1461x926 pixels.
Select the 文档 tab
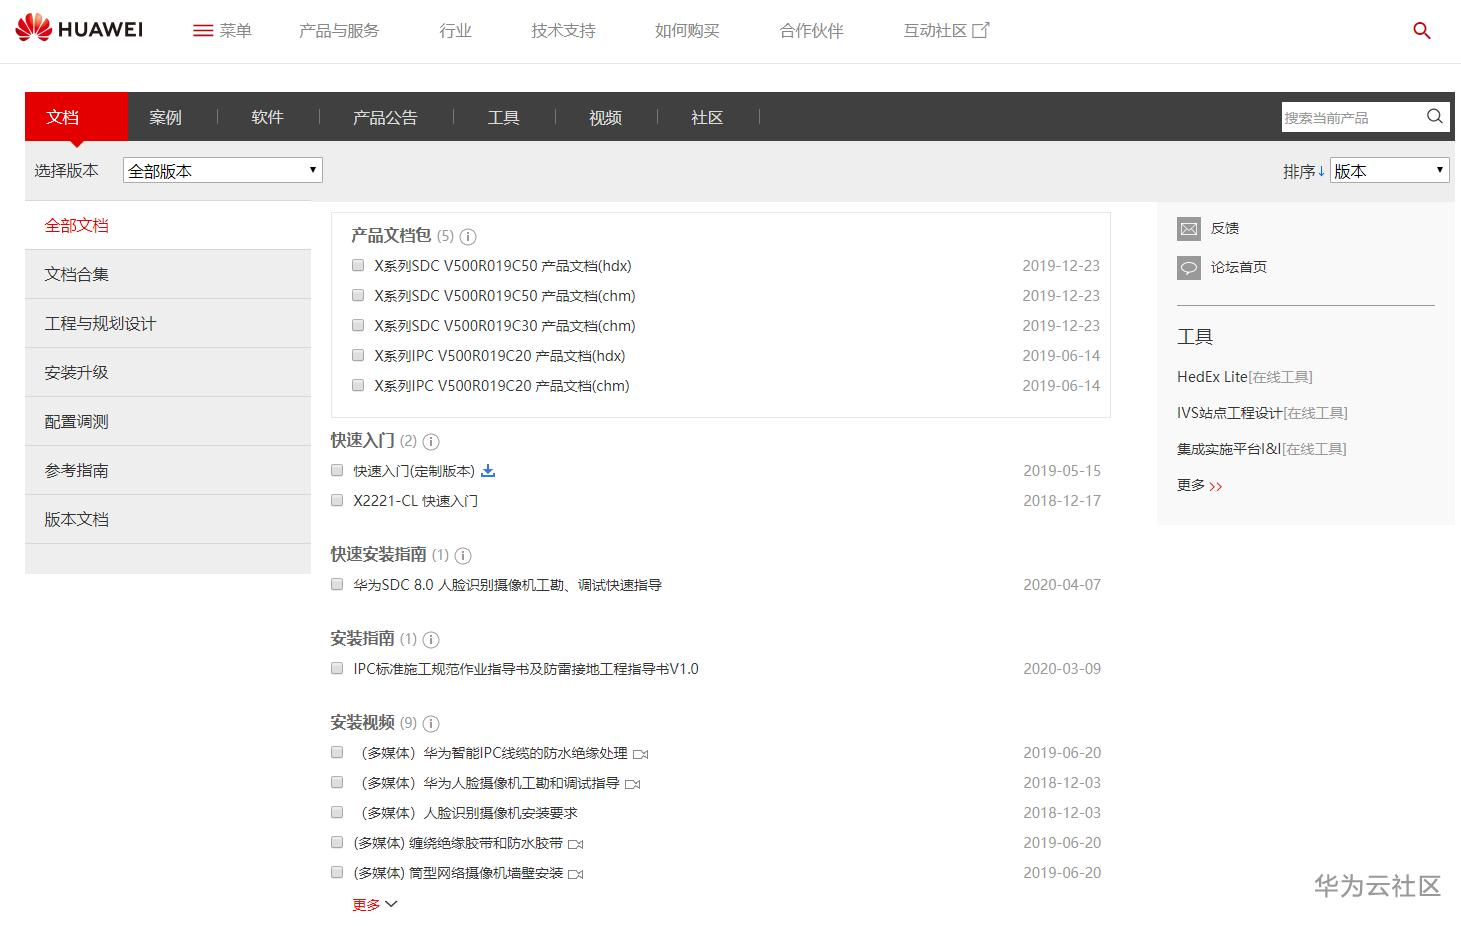[76, 117]
